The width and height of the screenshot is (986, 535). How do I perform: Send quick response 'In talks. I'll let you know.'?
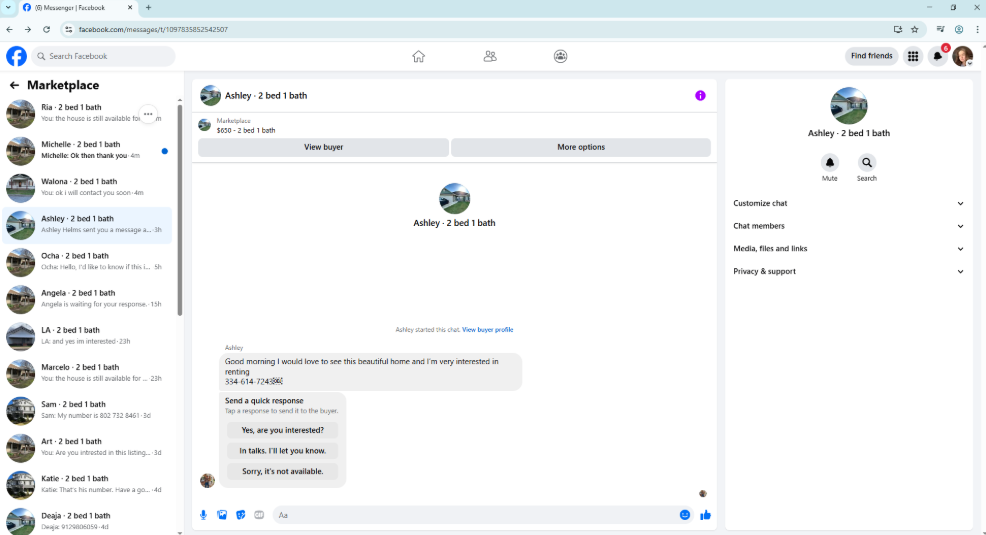(282, 451)
